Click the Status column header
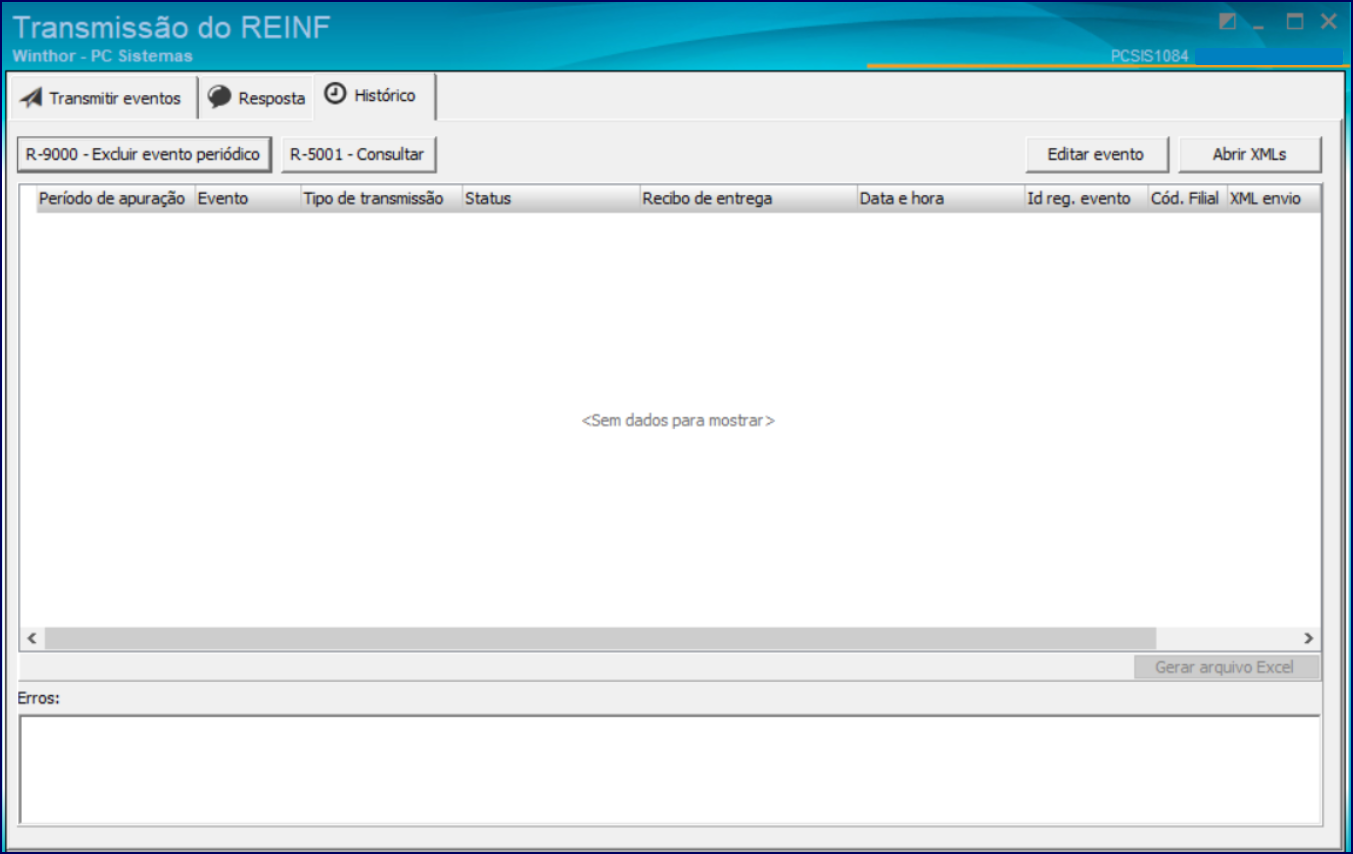The image size is (1353, 854). 550,198
